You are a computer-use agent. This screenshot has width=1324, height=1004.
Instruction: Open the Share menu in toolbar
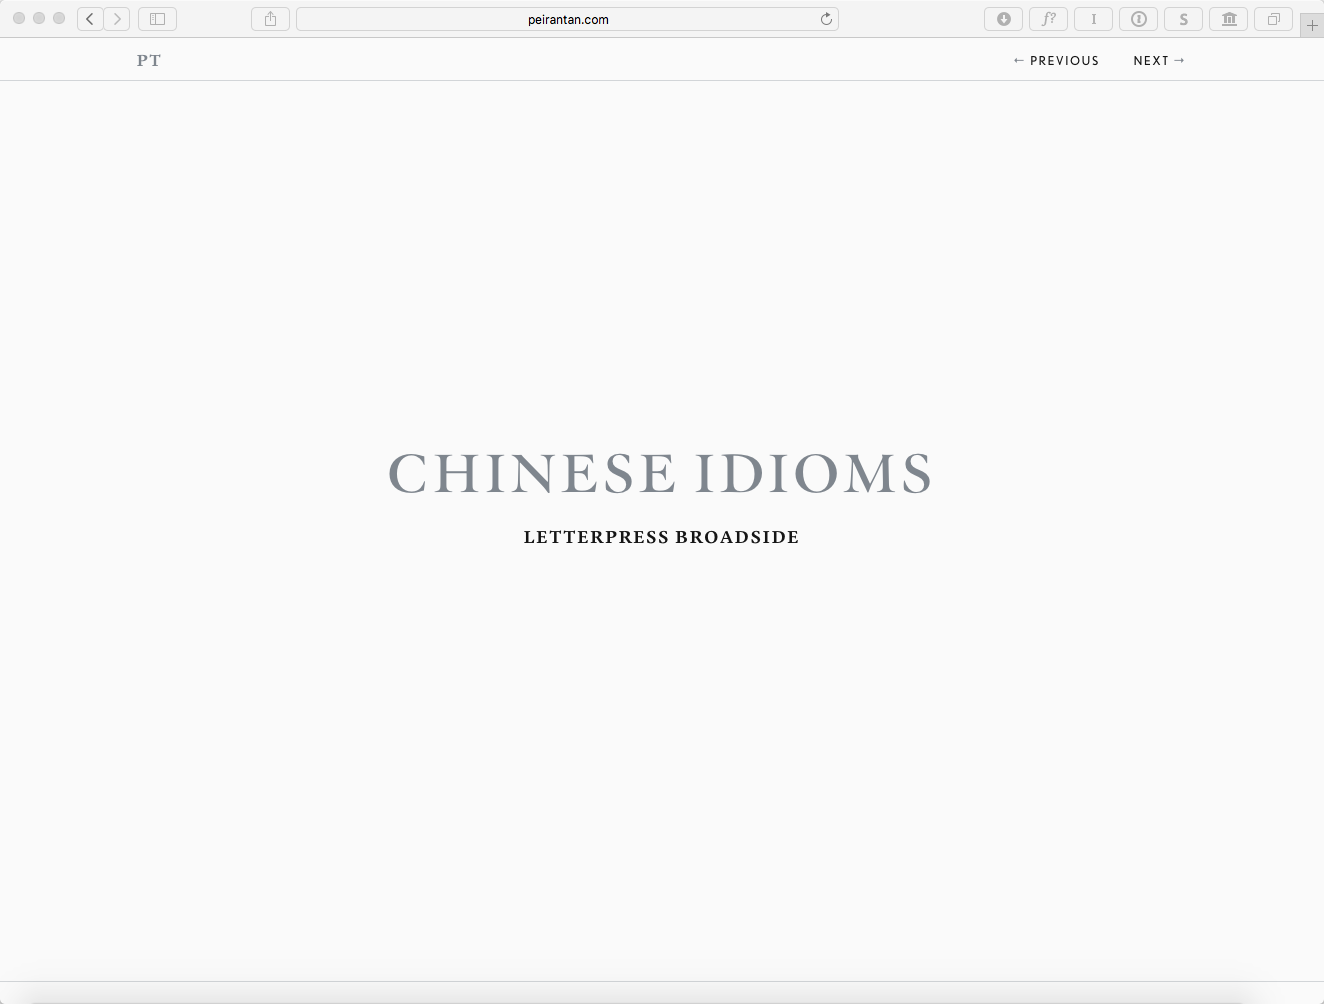click(270, 19)
